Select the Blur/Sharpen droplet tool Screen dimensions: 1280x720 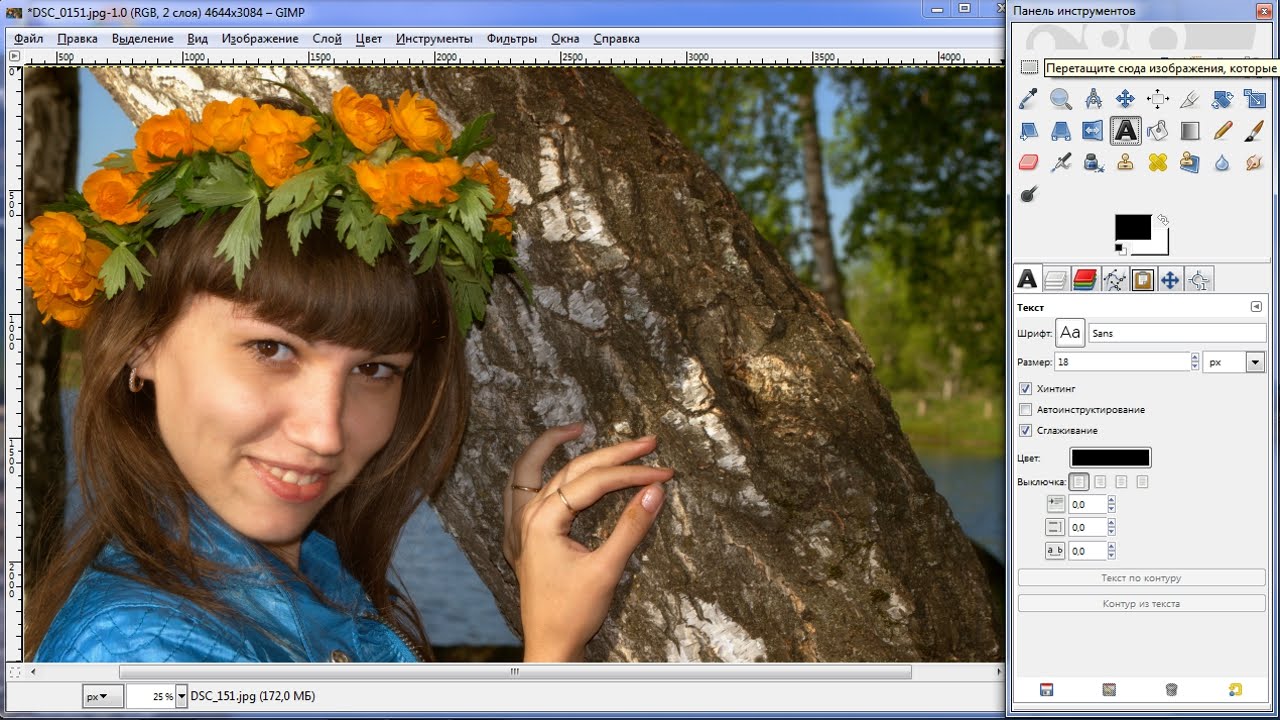1222,162
